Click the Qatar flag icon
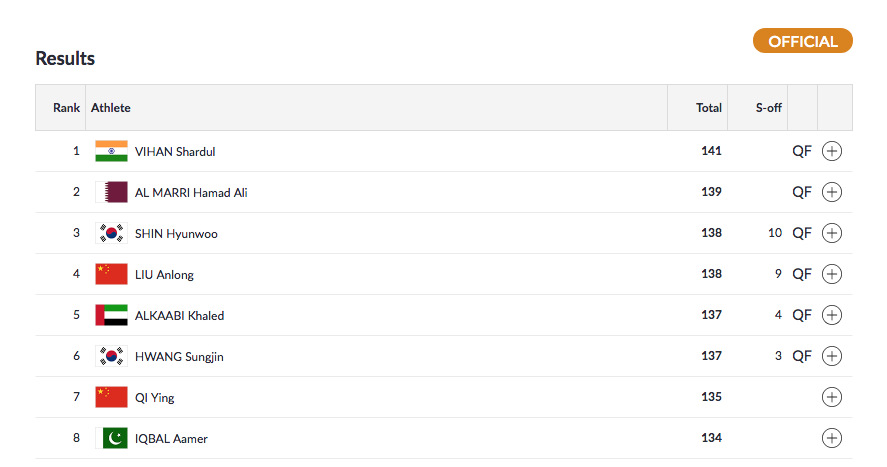Screen dimensions: 887x467 point(111,192)
